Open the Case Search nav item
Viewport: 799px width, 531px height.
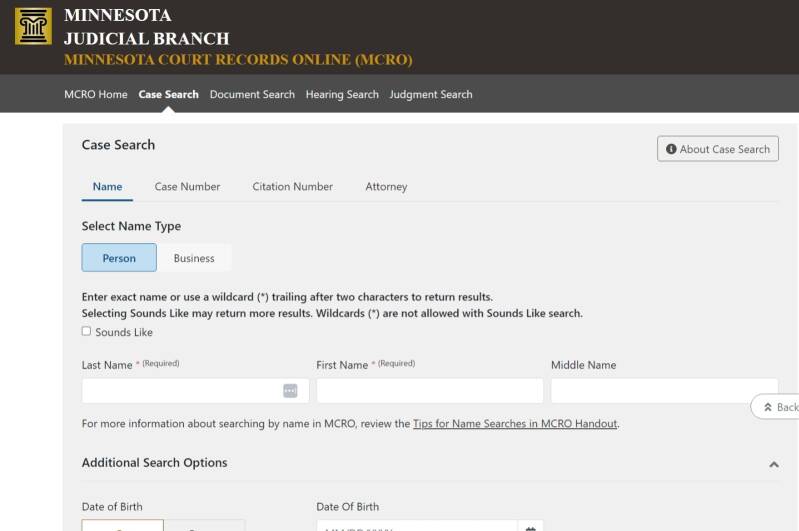coord(169,94)
